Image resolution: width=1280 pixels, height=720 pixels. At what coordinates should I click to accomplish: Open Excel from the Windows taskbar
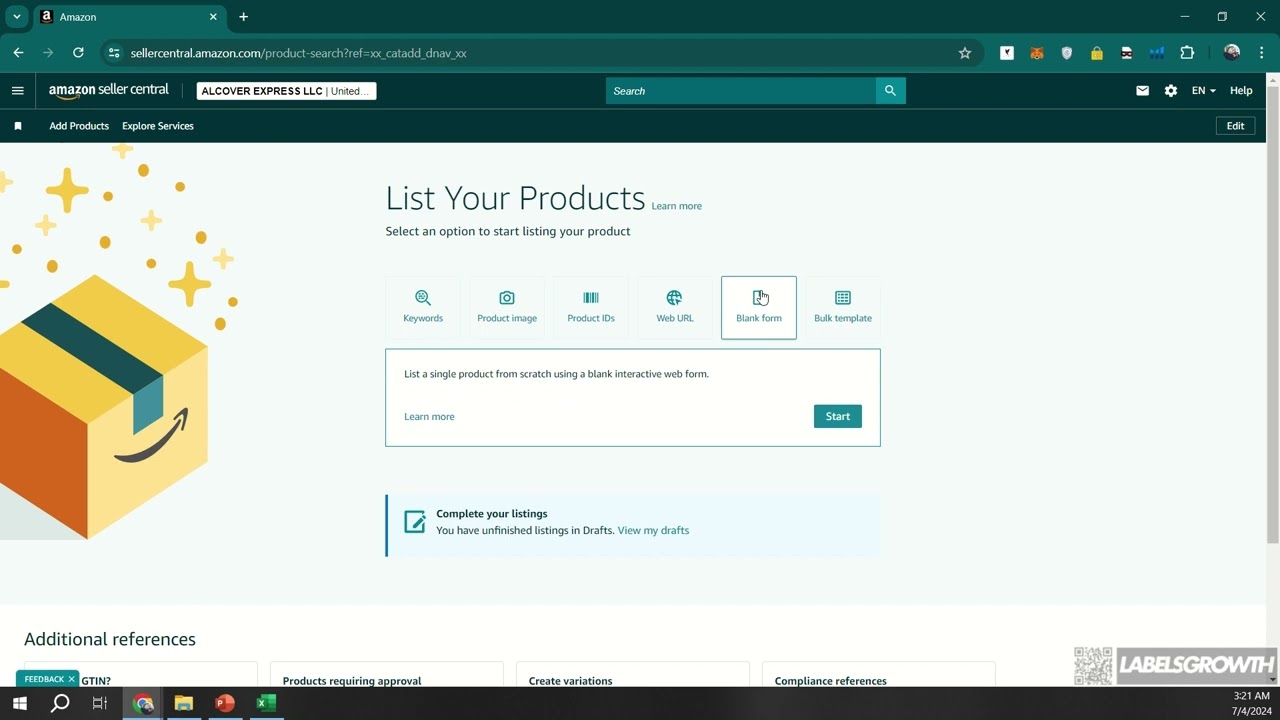coord(266,703)
